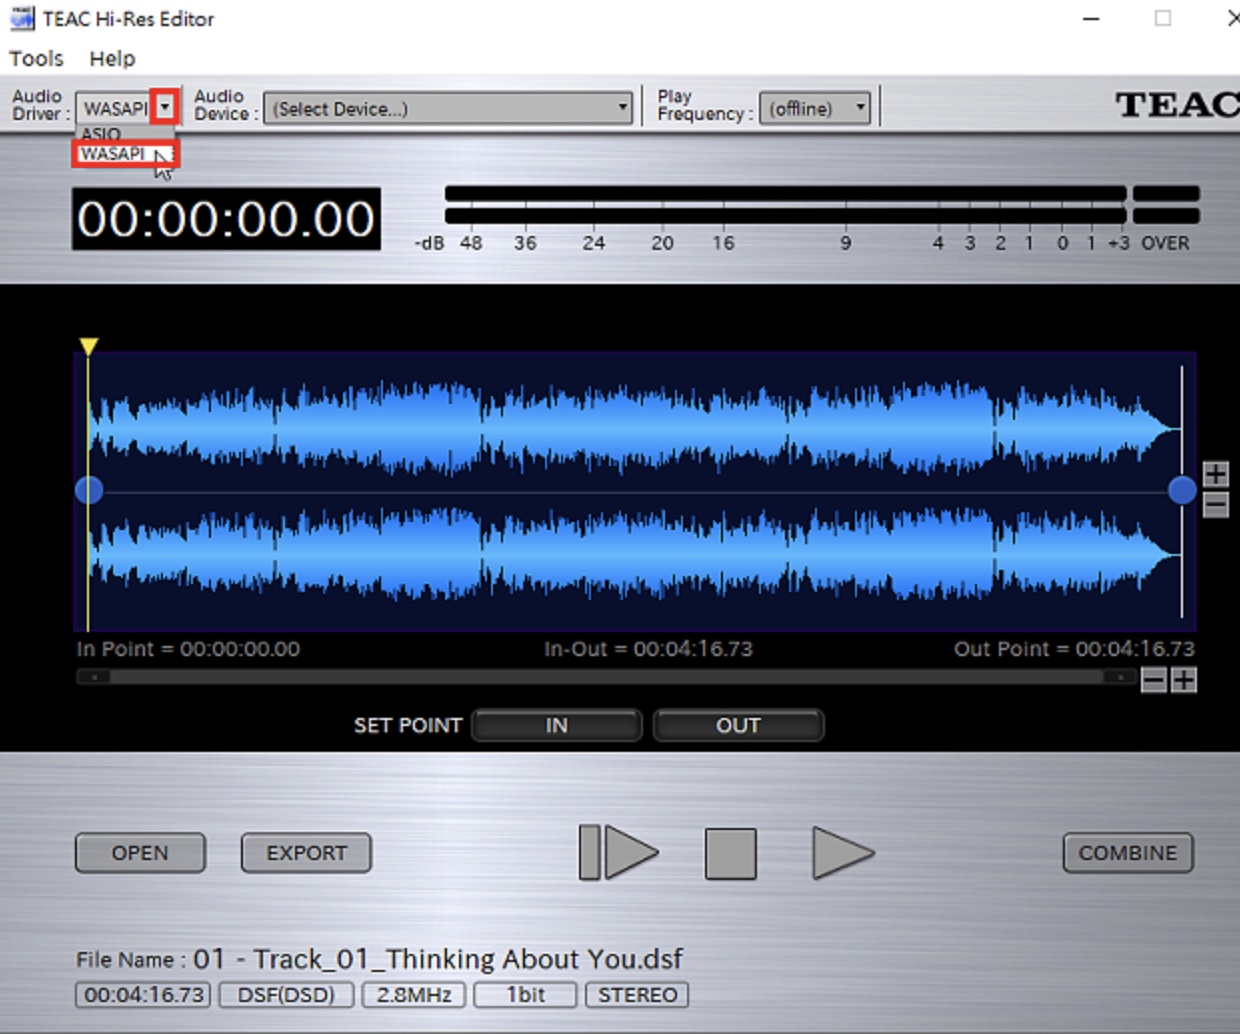Zoom in timeline with plus icon
Image resolution: width=1240 pixels, height=1034 pixels.
point(1184,681)
